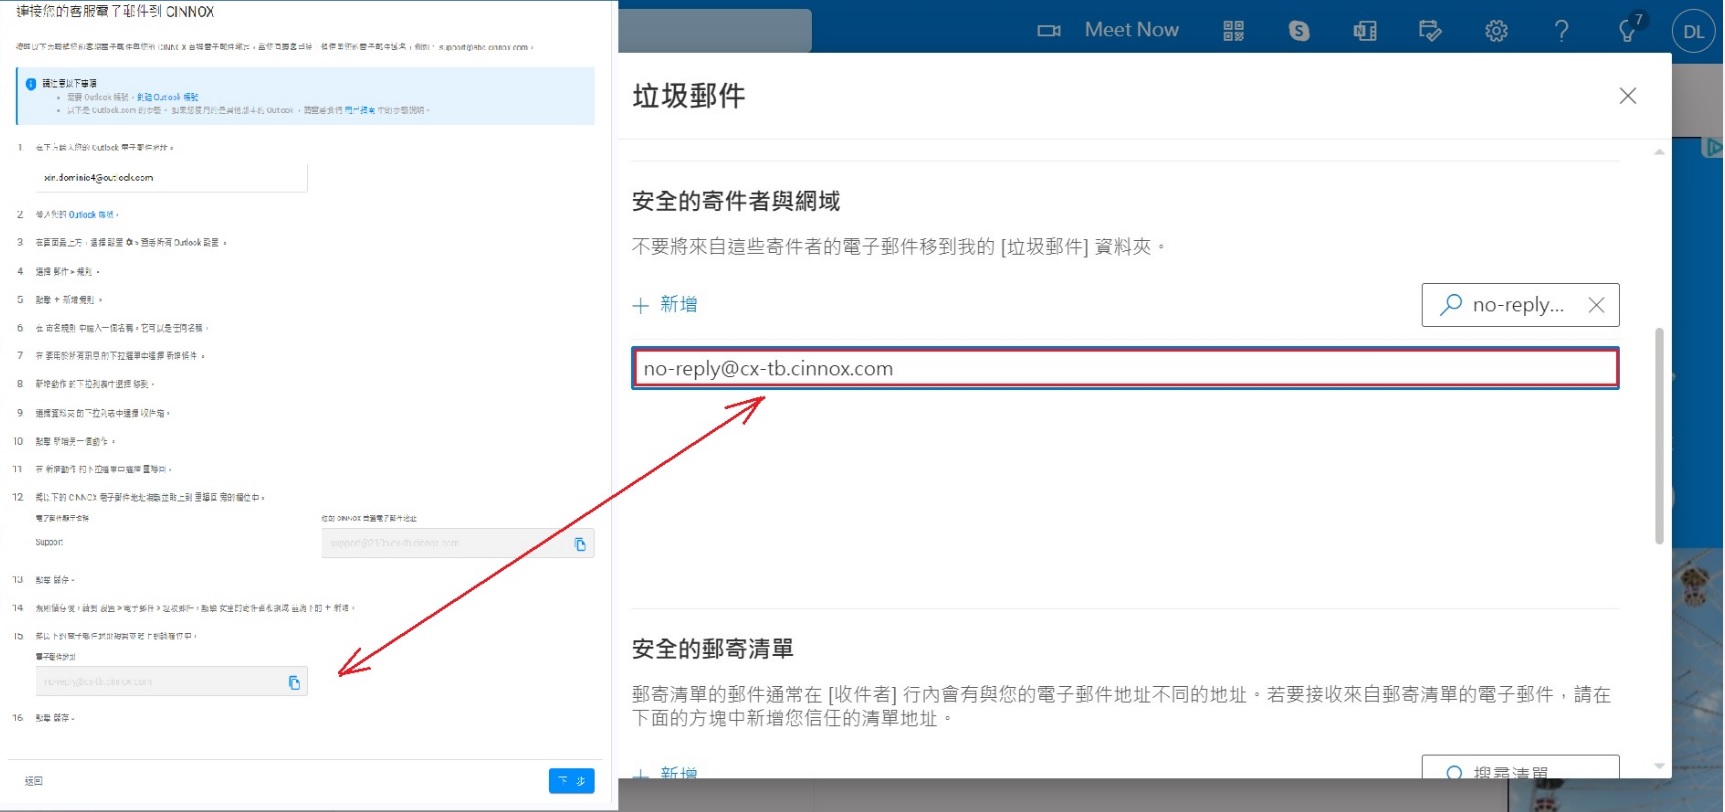This screenshot has height=812, width=1725.
Task: Click the Outlook email address input field
Action: (171, 178)
